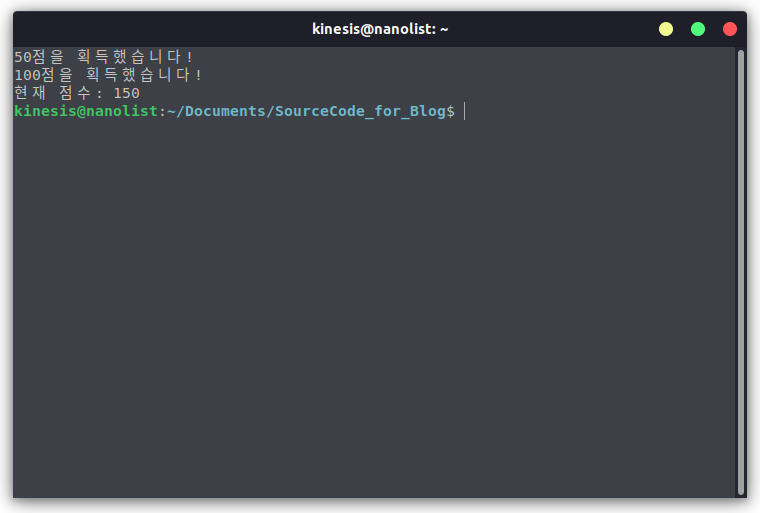Click the yellow minimize window button
This screenshot has width=760, height=513.
click(665, 29)
